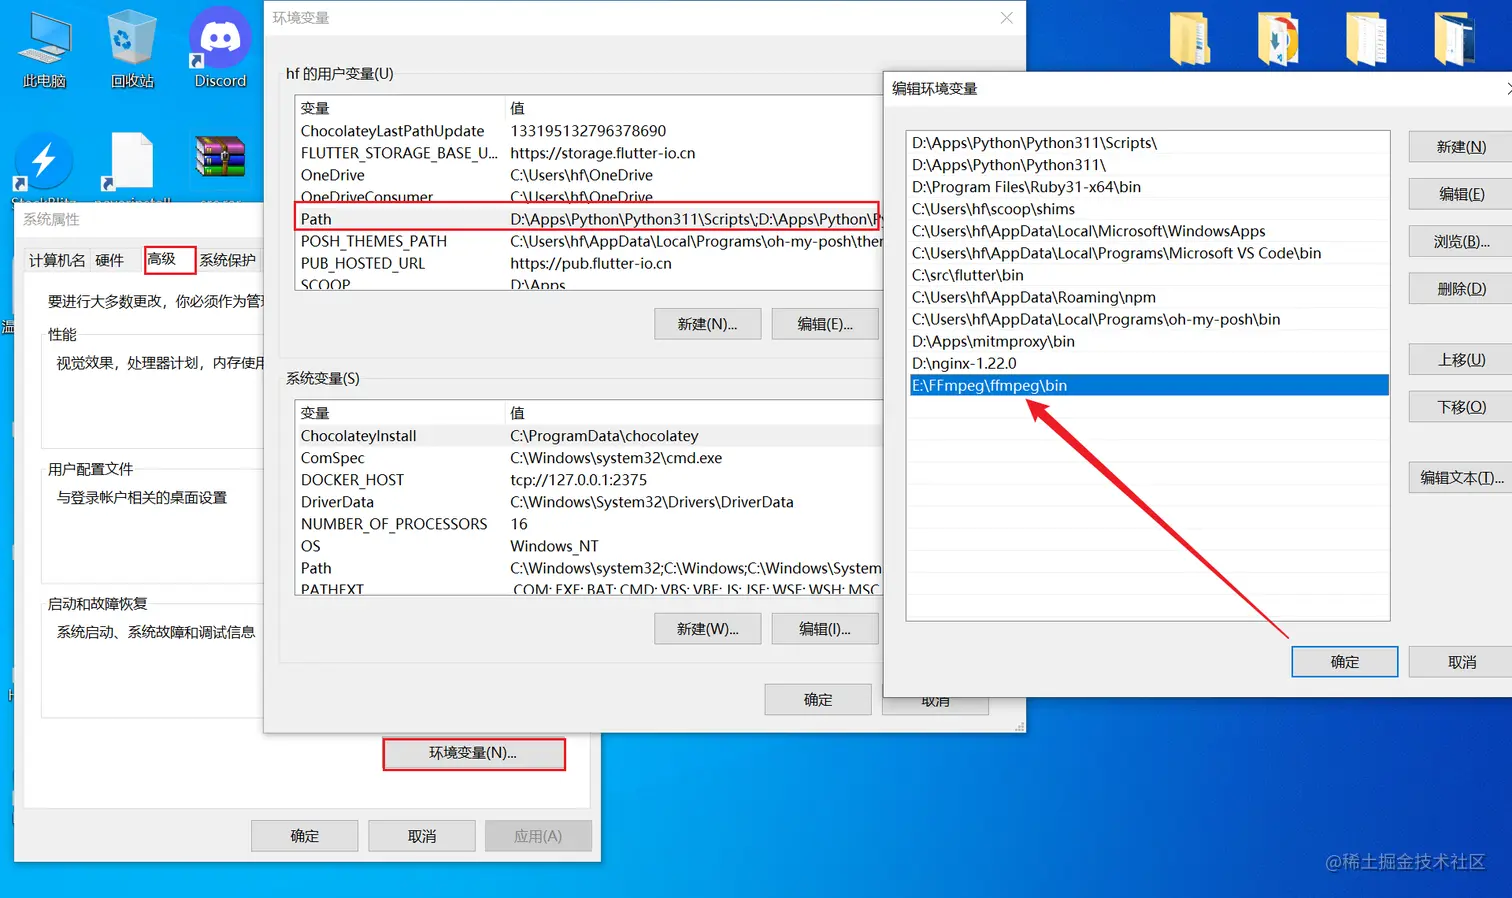Select the Microsoft\WindowsApps path entry

tap(1148, 231)
